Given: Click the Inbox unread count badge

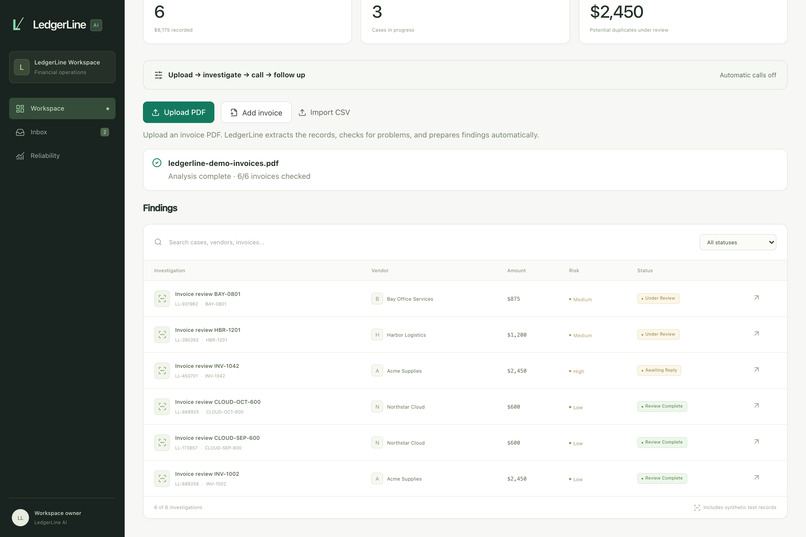Looking at the screenshot, I should click(x=104, y=132).
